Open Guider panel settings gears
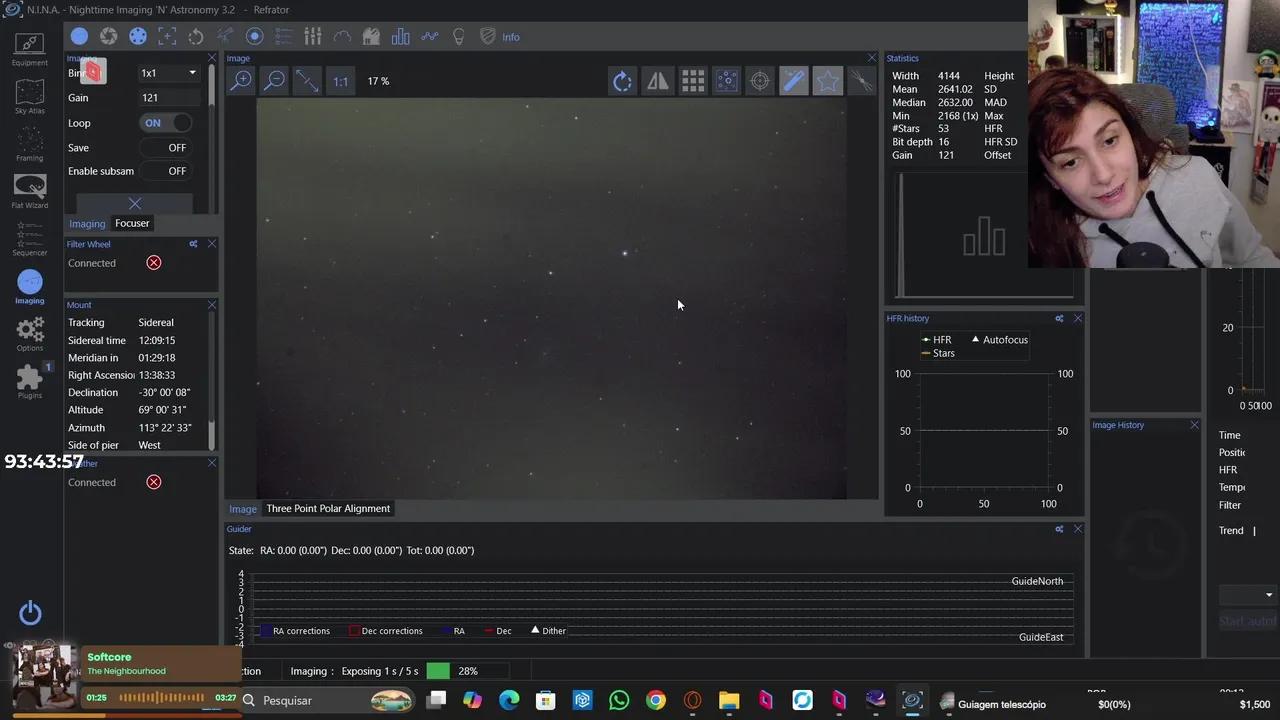1280x720 pixels. [1059, 529]
